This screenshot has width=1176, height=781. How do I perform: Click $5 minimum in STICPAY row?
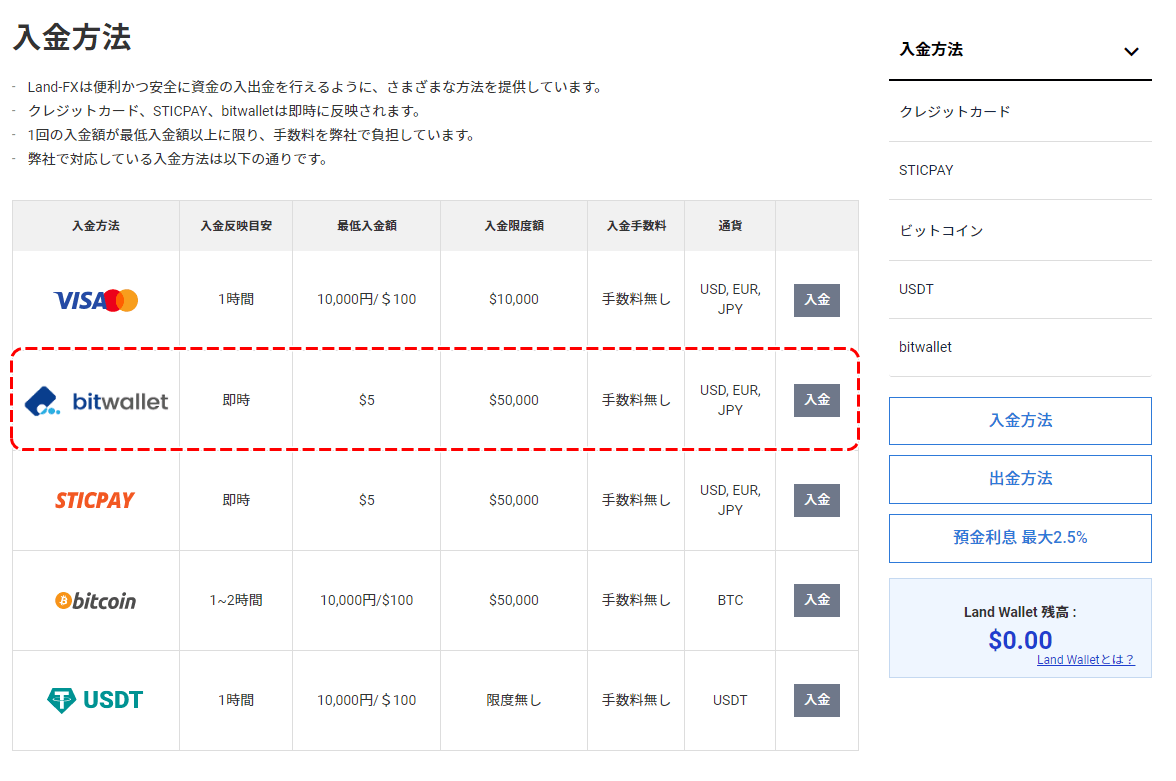point(367,500)
